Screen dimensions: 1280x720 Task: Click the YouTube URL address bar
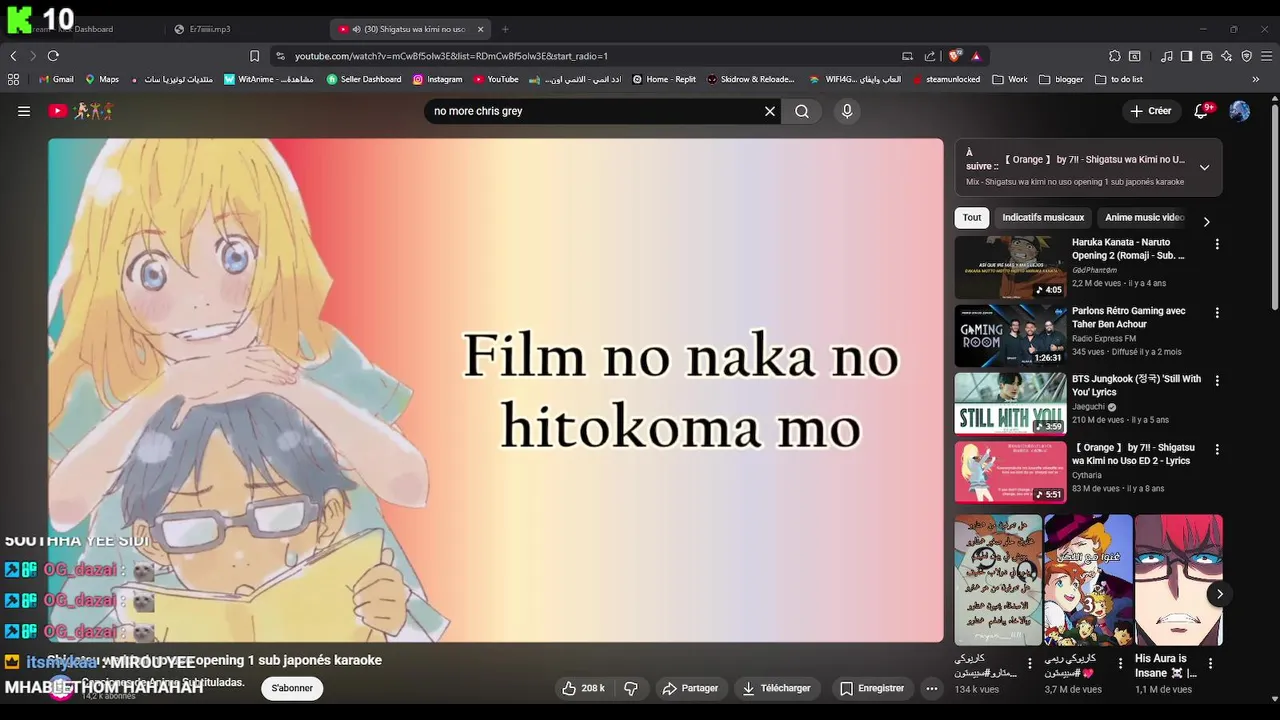[590, 56]
